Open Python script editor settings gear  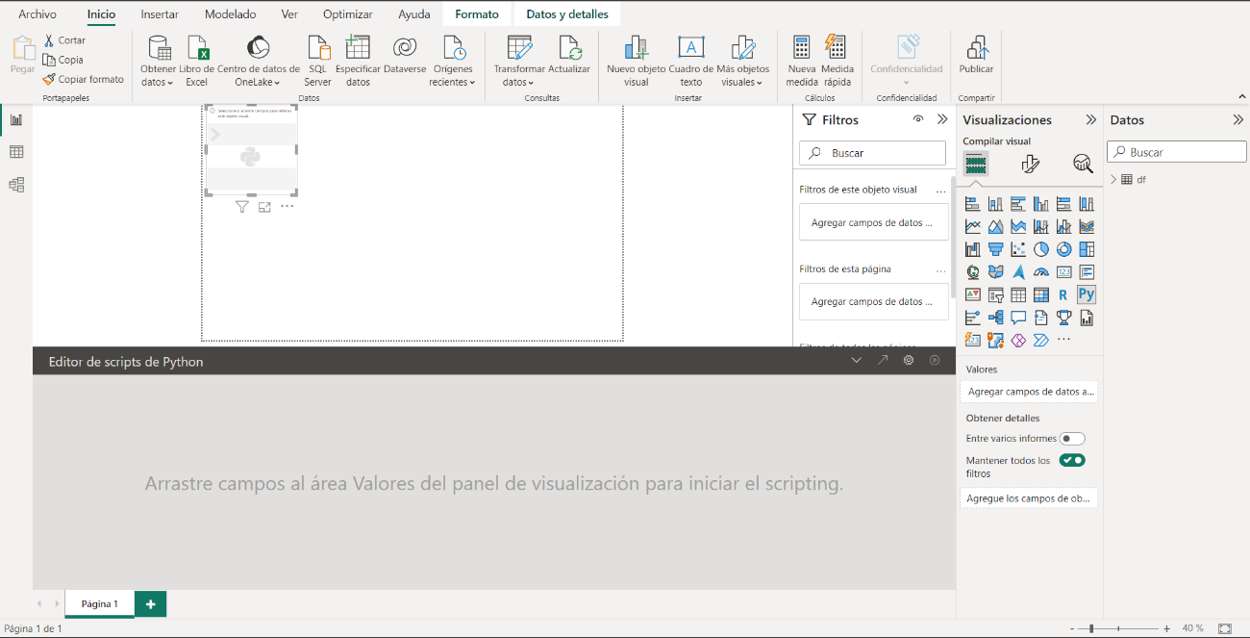(x=908, y=361)
